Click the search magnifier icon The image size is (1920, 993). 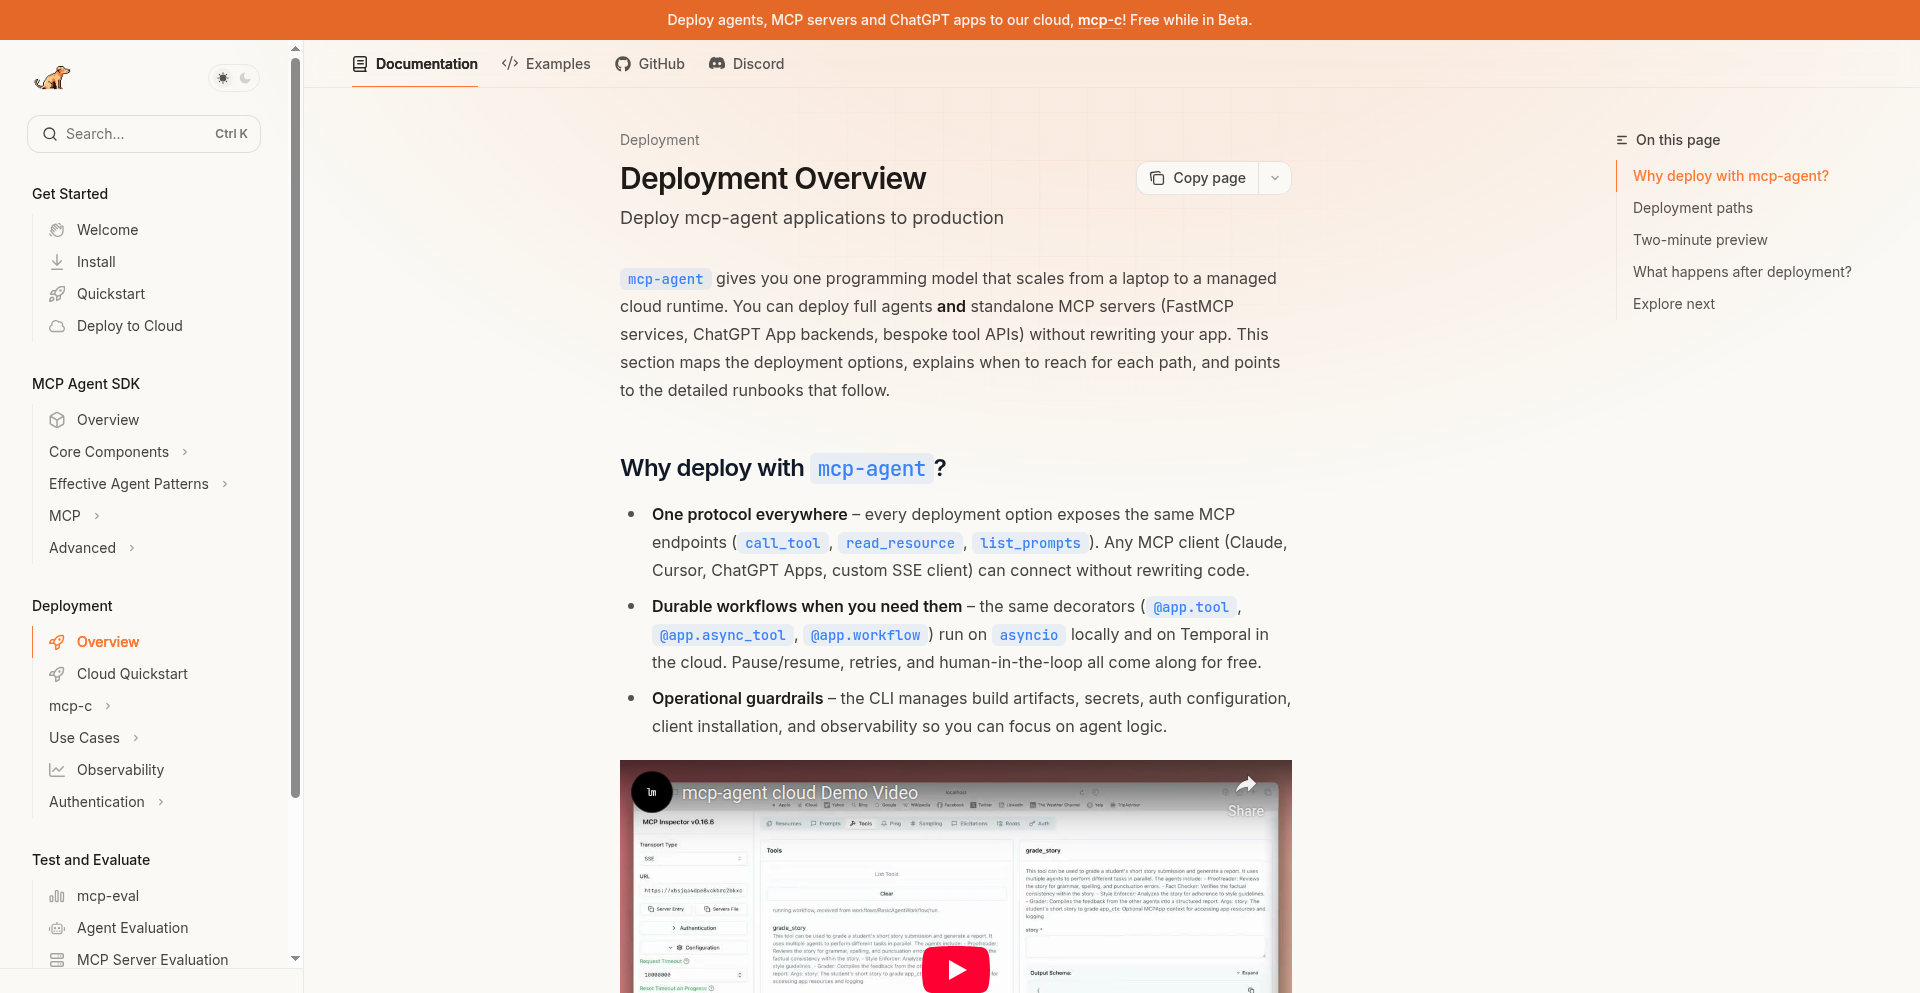click(x=51, y=133)
